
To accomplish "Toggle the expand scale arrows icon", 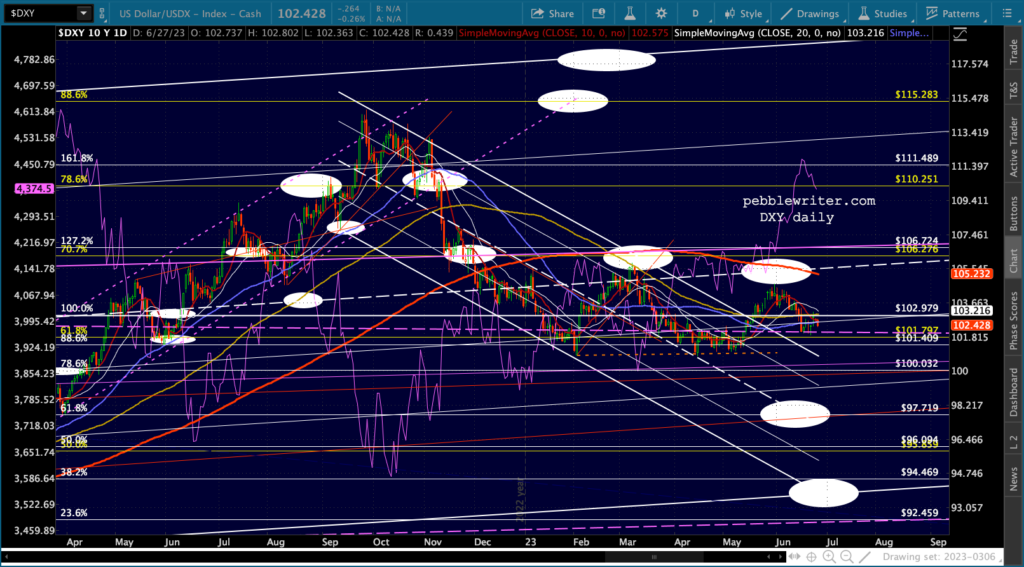I will point(794,557).
